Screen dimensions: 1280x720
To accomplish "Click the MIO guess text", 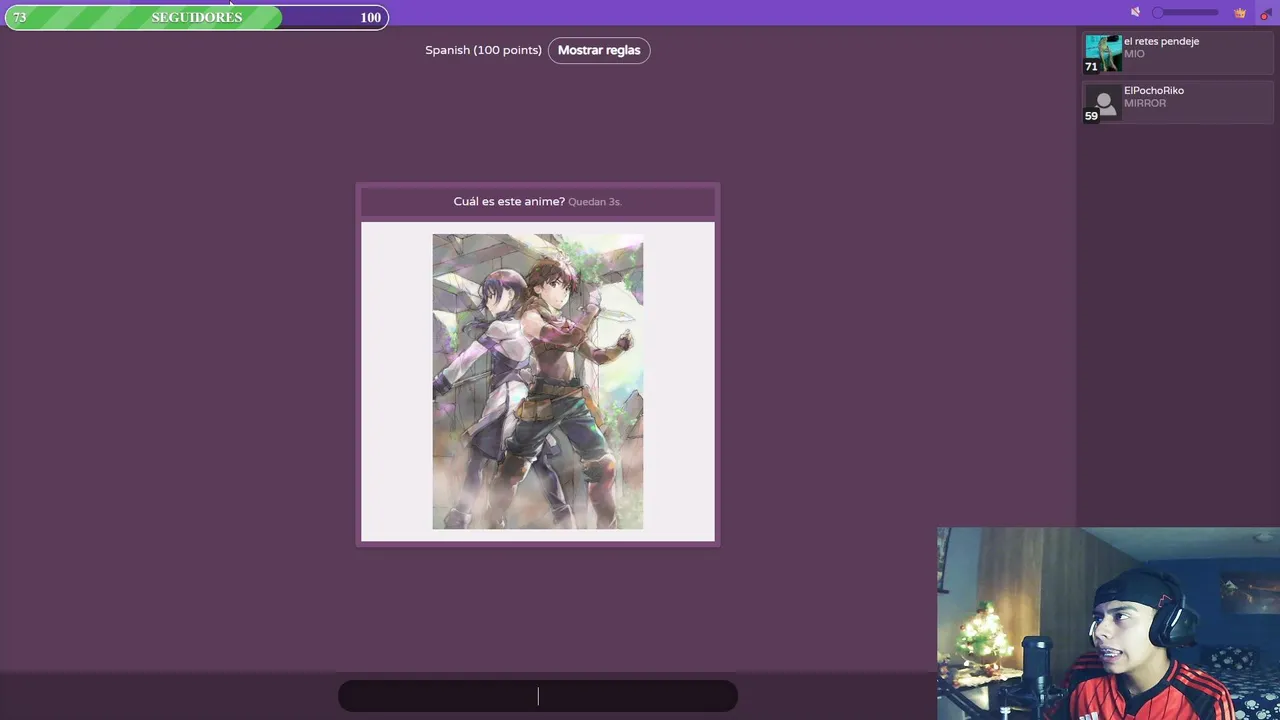I will click(1134, 54).
